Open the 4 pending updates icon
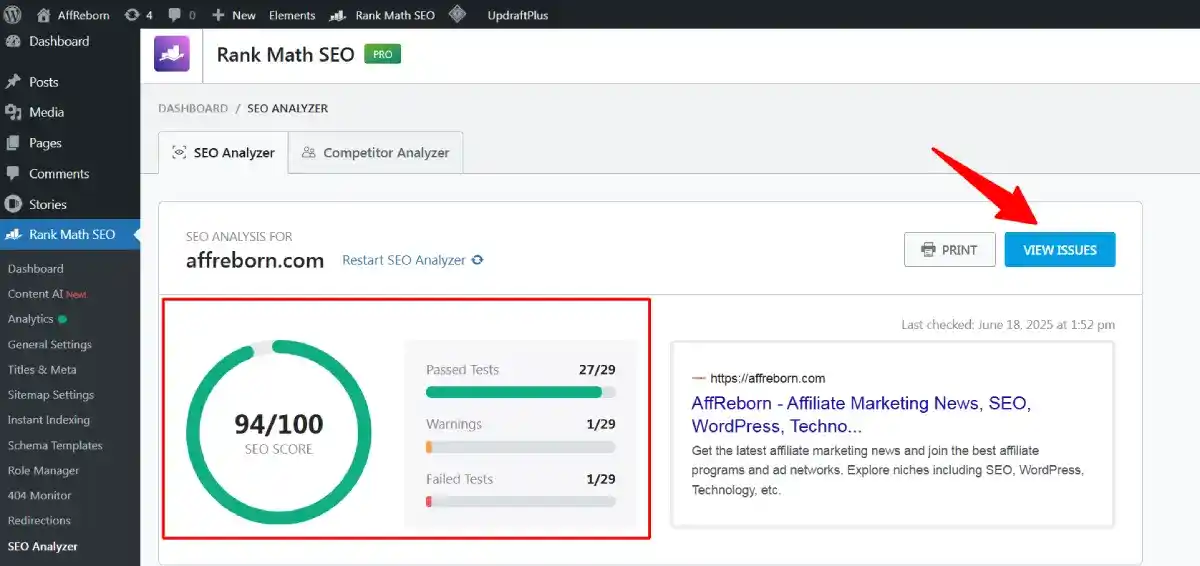 click(x=139, y=15)
